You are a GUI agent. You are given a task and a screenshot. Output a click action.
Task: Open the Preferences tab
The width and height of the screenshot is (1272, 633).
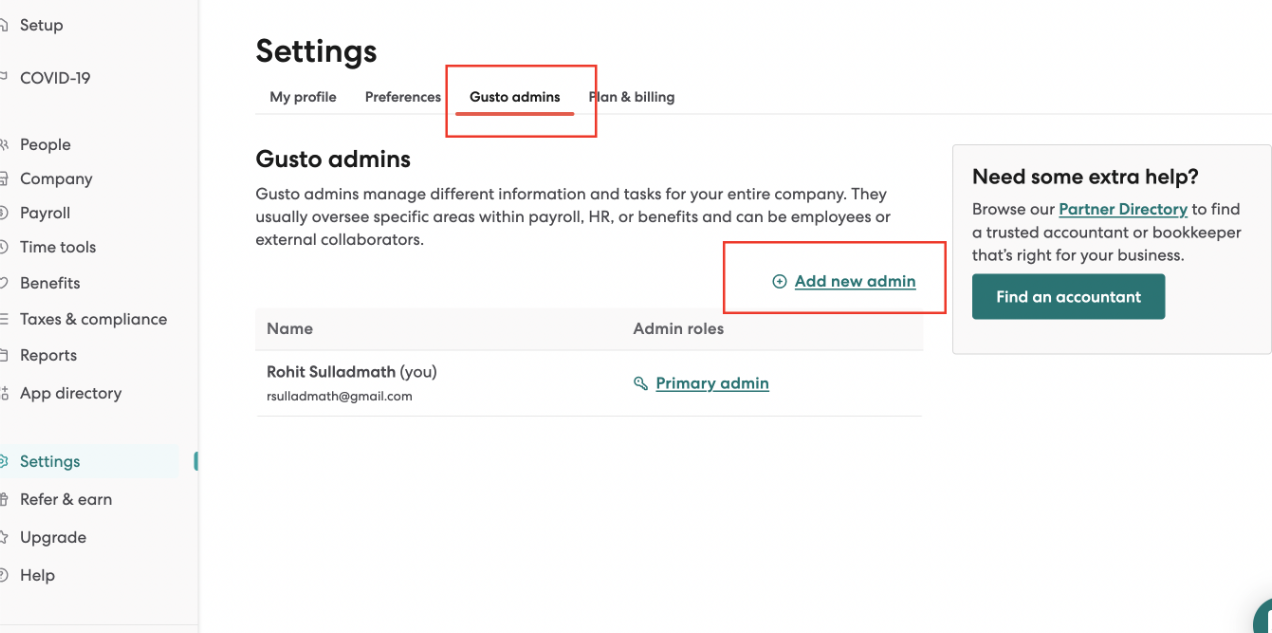402,97
